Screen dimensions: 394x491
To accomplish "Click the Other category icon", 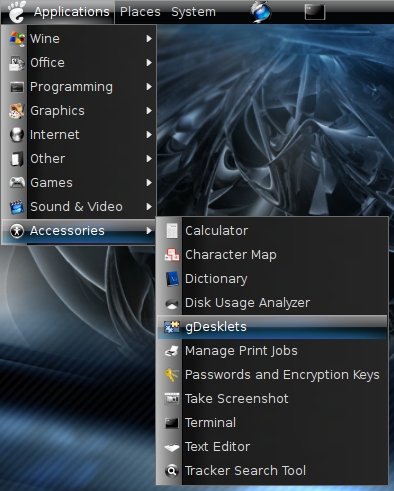I will [17, 159].
